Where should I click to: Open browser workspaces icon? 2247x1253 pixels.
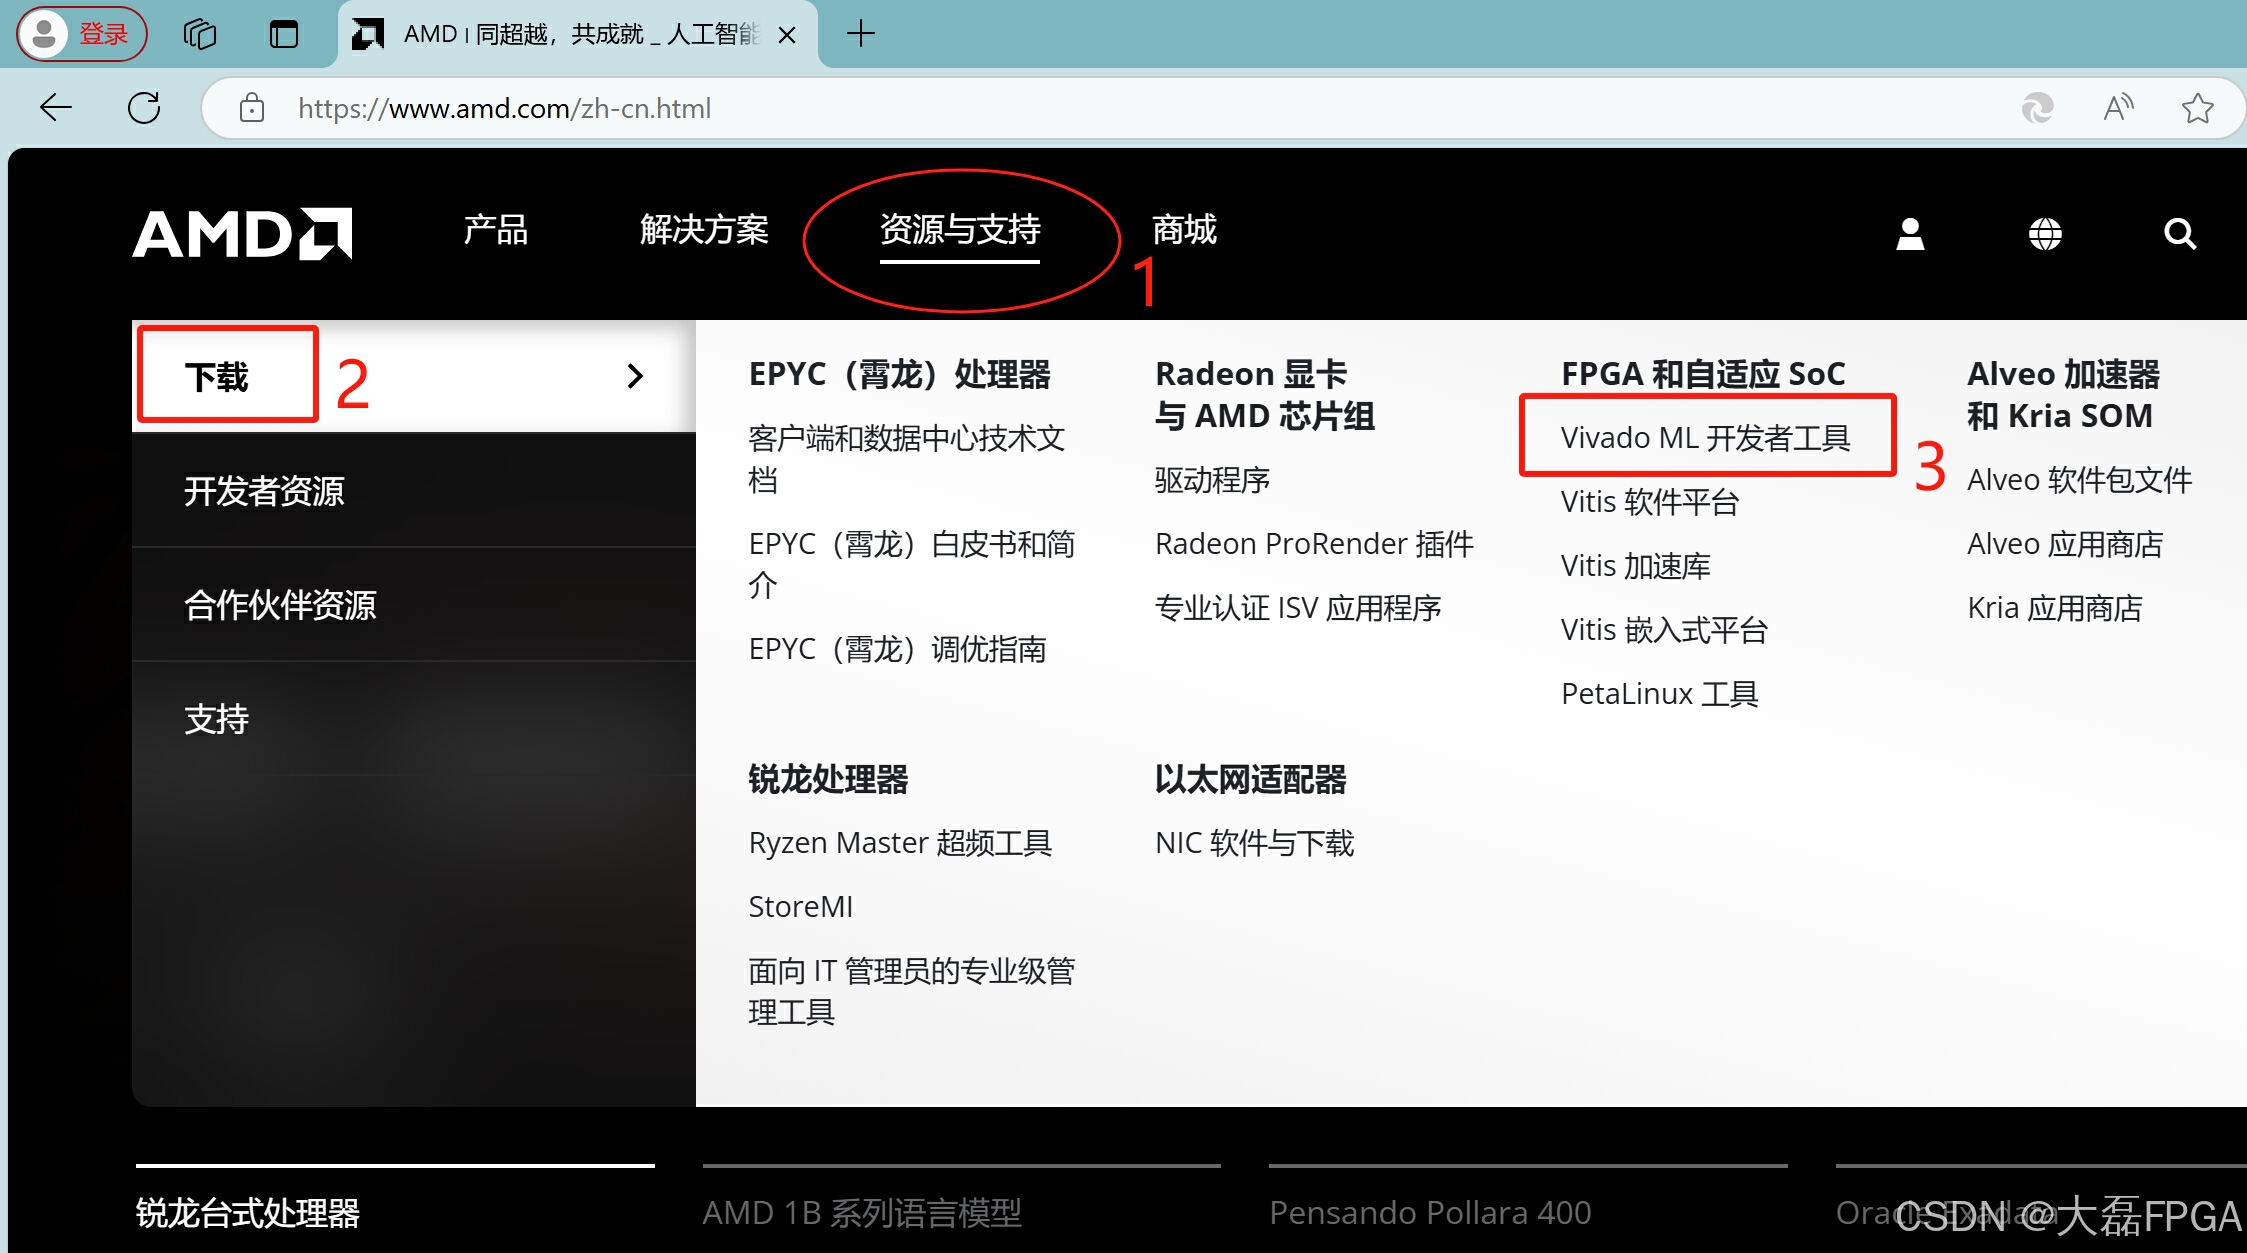(x=200, y=34)
